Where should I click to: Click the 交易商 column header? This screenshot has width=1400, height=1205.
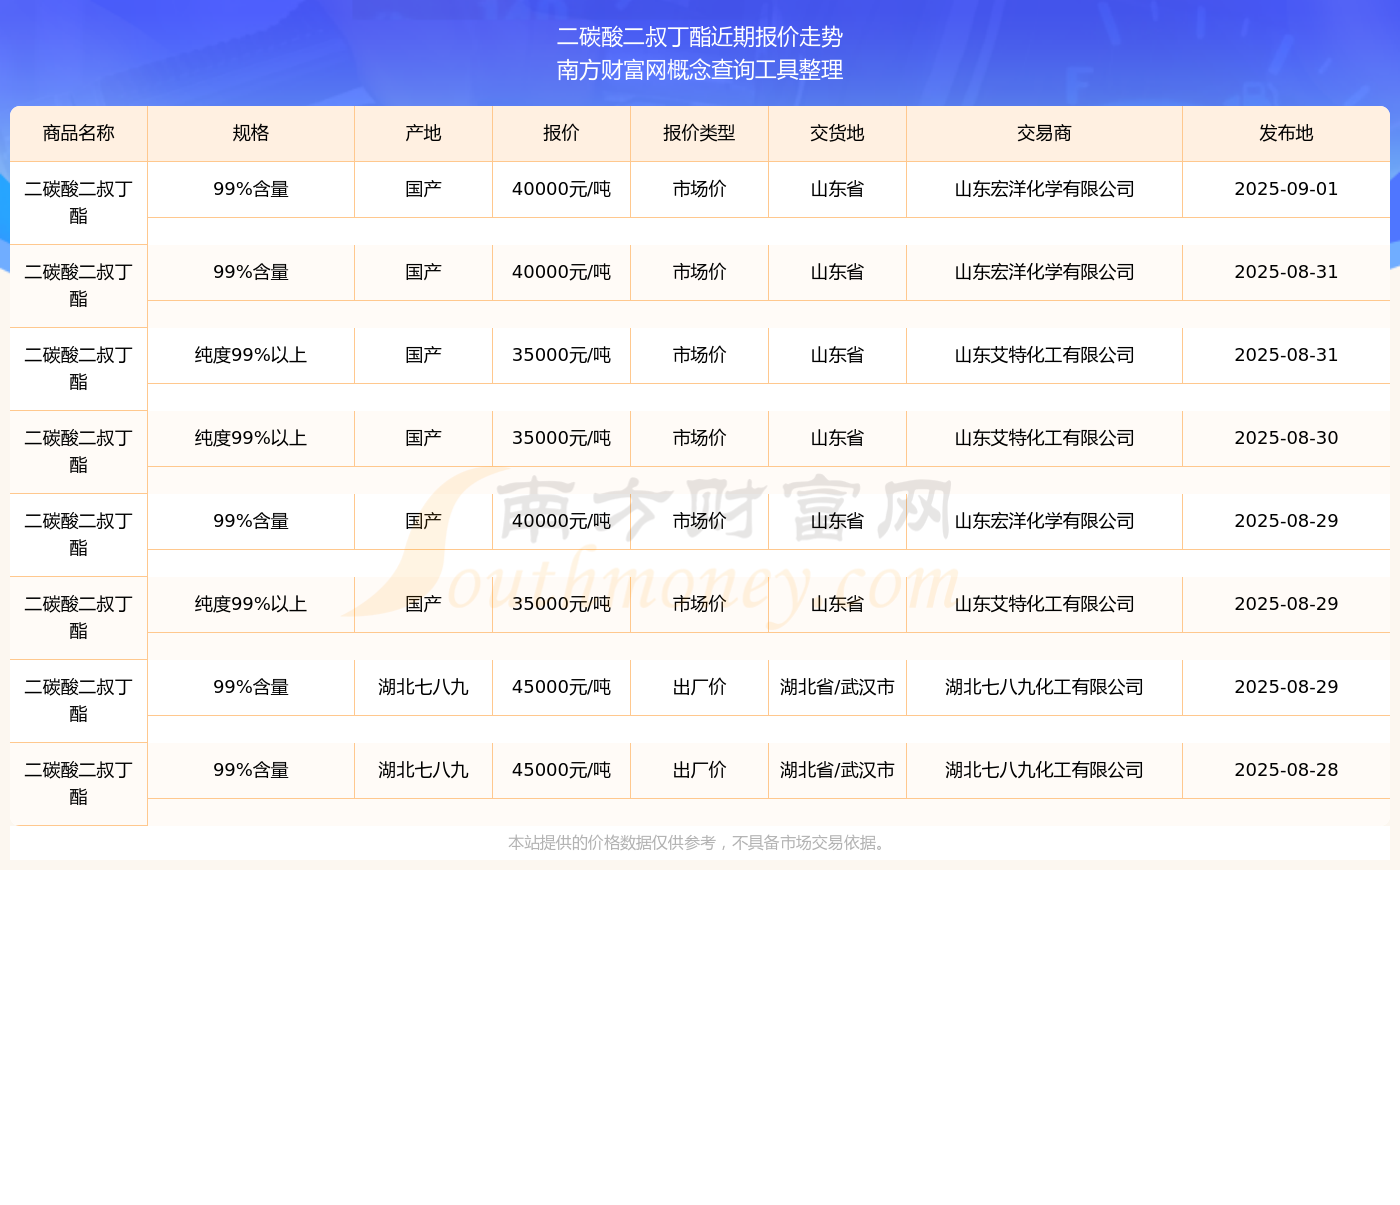click(1045, 133)
